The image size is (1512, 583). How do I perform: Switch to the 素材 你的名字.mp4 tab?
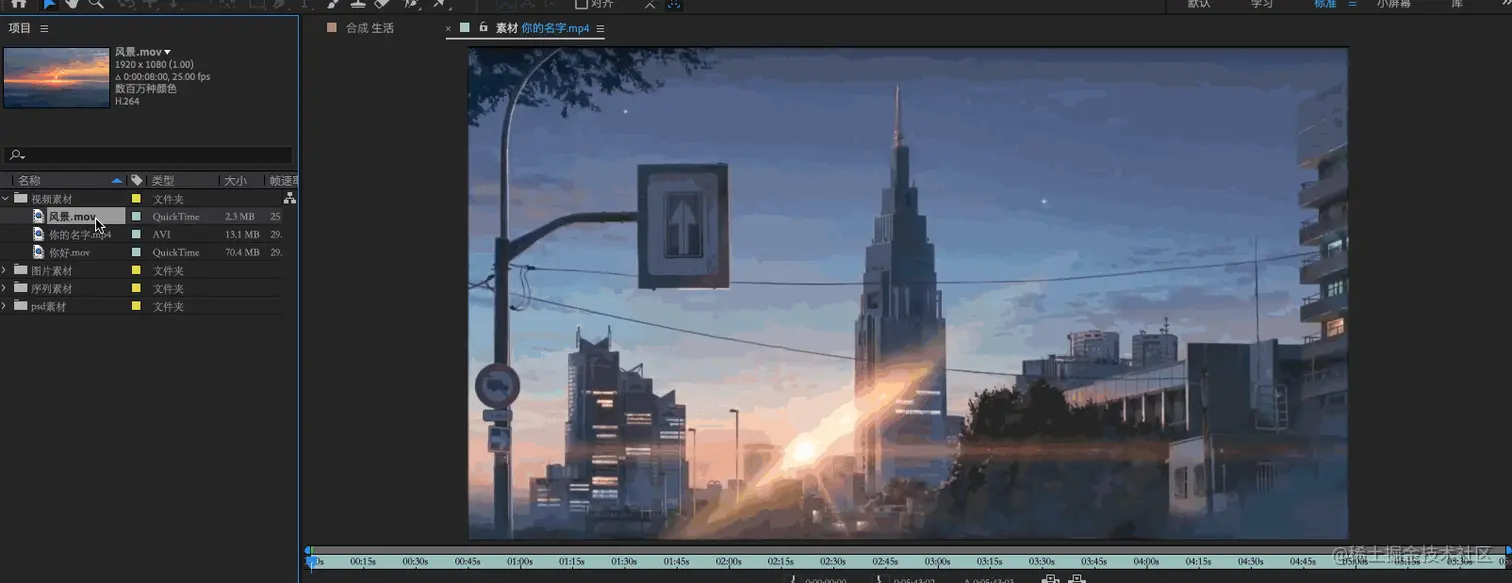(x=543, y=28)
